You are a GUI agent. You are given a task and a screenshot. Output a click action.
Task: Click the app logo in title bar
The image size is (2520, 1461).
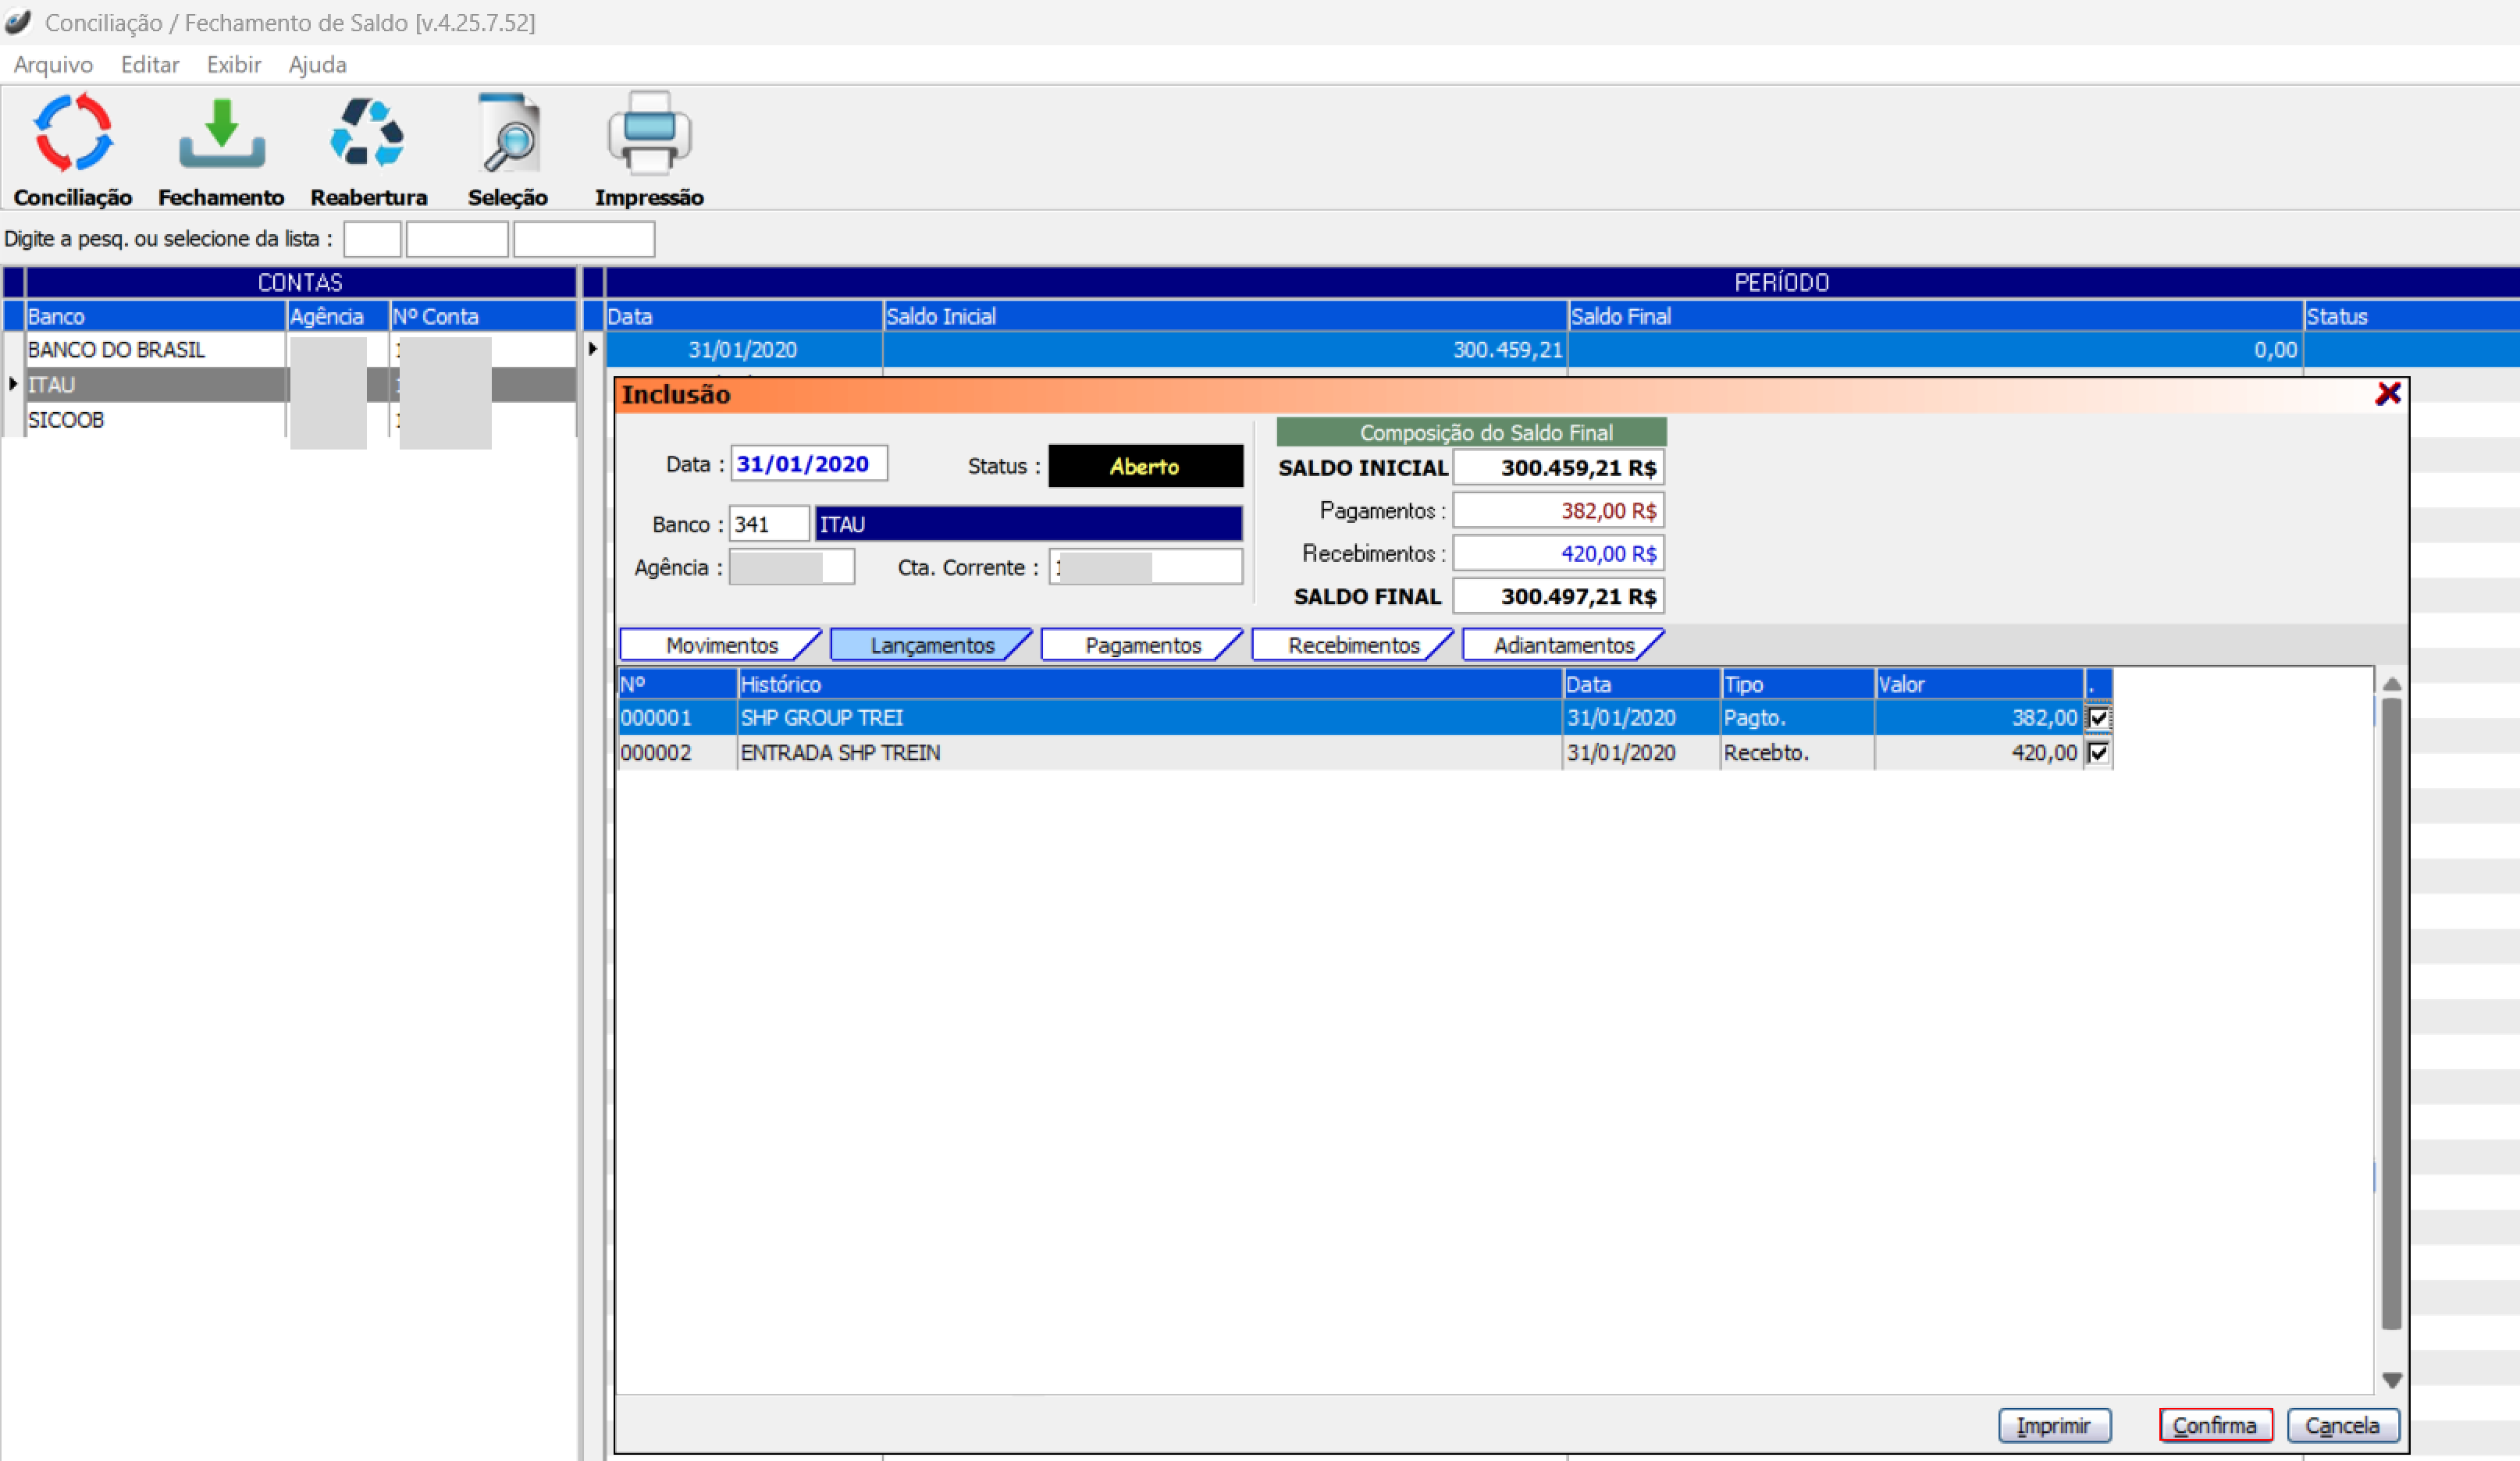coord(18,22)
